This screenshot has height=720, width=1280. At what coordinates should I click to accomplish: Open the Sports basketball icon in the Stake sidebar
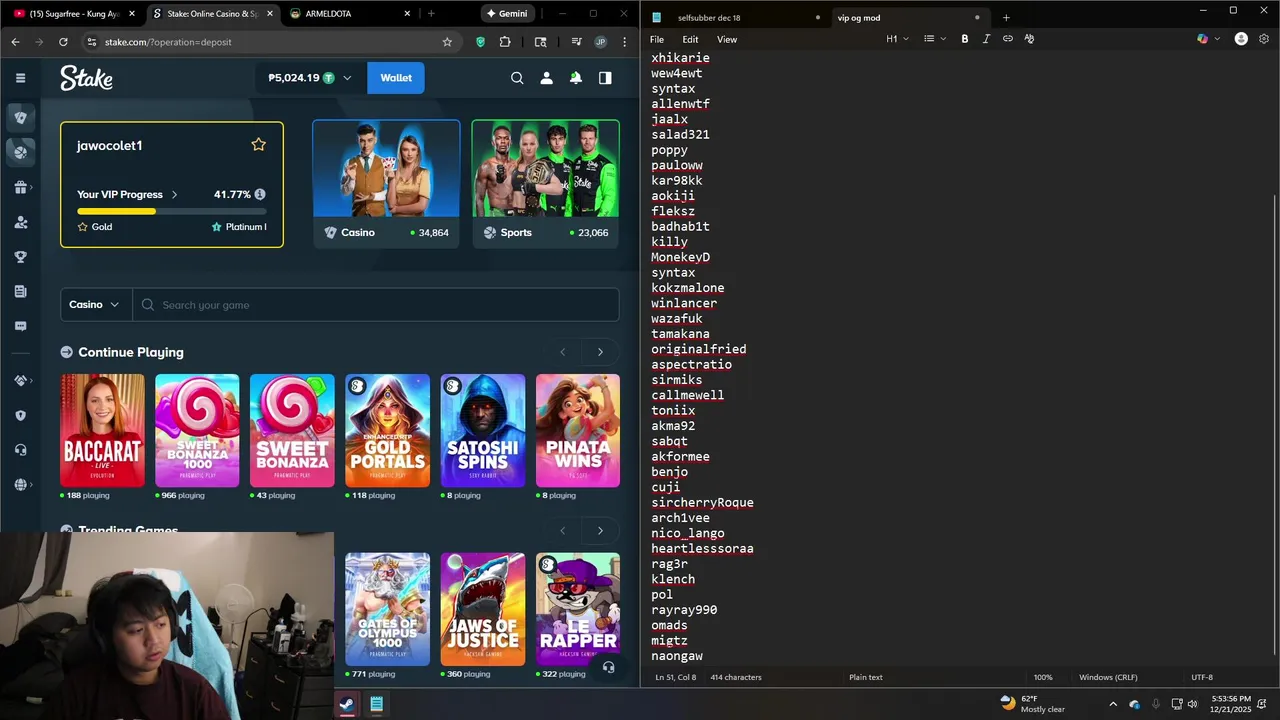point(20,152)
